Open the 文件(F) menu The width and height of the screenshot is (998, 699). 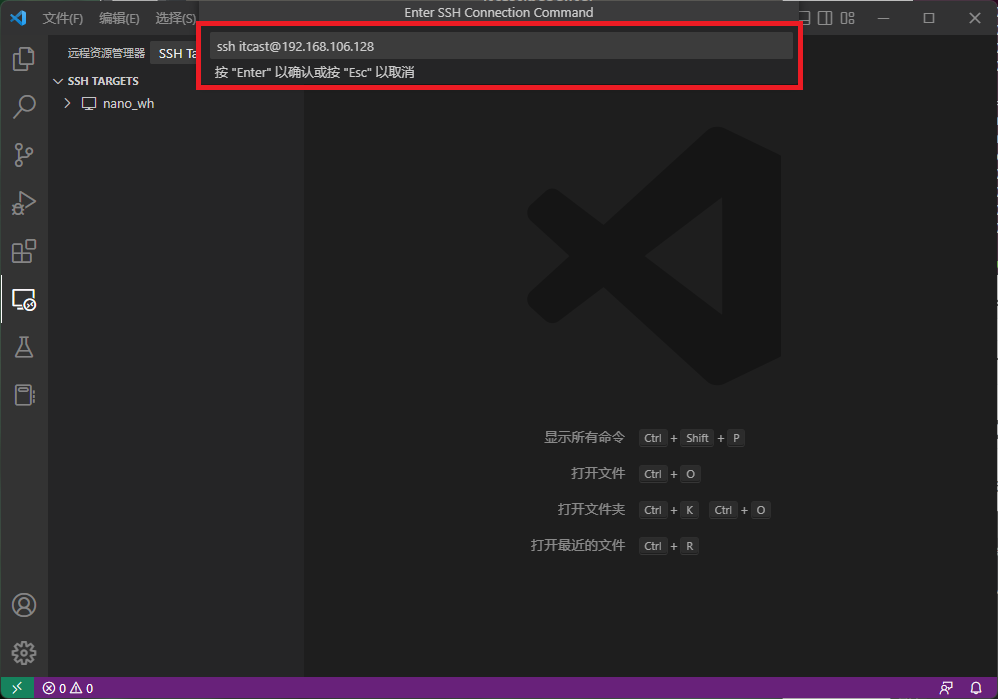pyautogui.click(x=63, y=18)
